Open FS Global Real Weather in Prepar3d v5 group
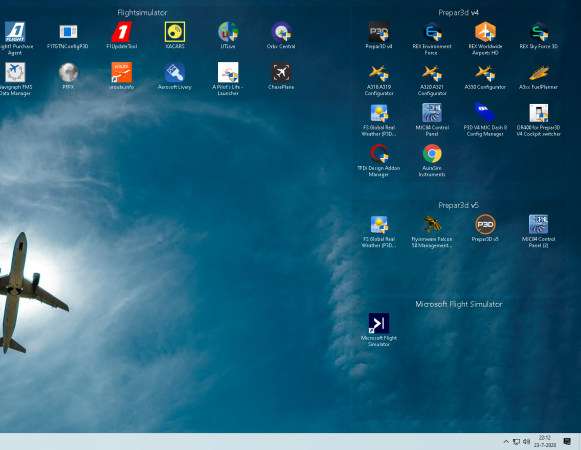Image resolution: width=581 pixels, height=450 pixels. click(379, 225)
